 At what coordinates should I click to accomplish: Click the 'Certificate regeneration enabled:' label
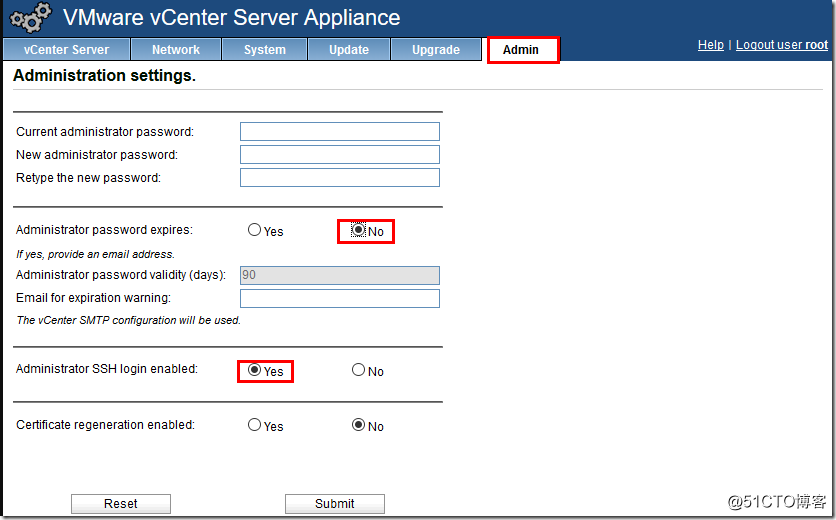coord(106,425)
